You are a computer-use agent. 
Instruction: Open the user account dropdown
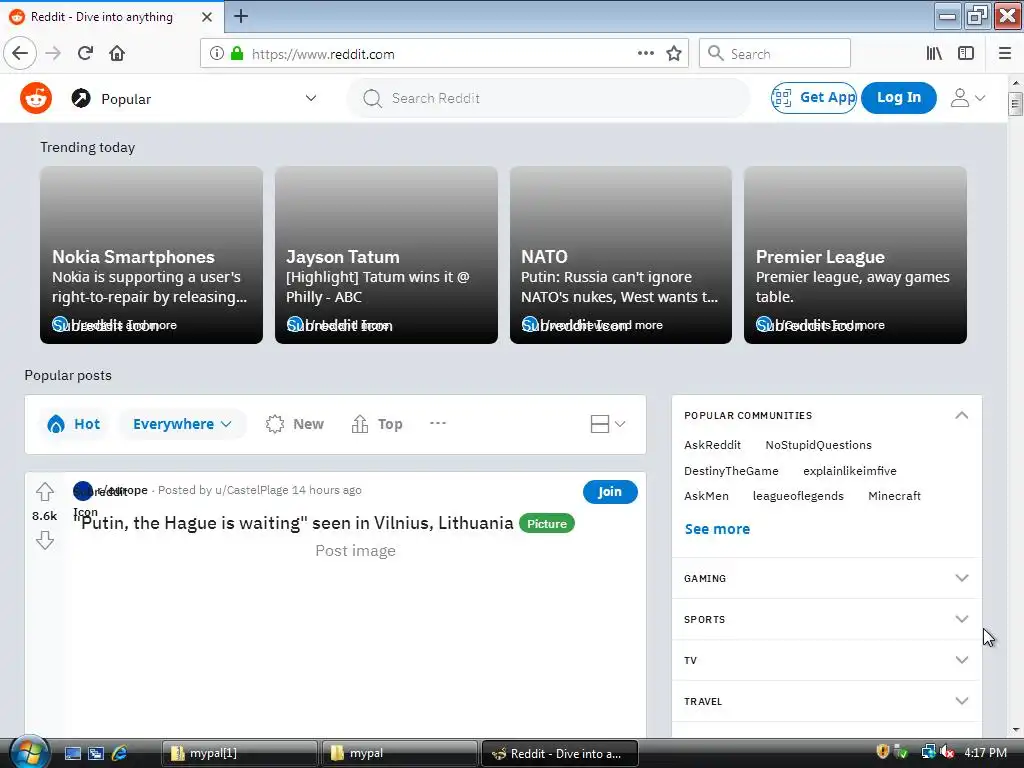coord(968,98)
